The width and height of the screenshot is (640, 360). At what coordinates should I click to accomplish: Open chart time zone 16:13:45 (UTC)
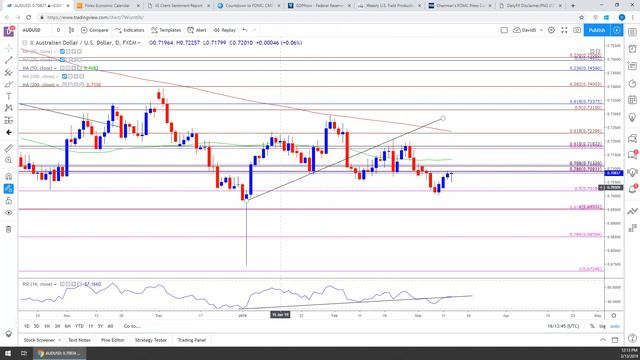(x=563, y=326)
